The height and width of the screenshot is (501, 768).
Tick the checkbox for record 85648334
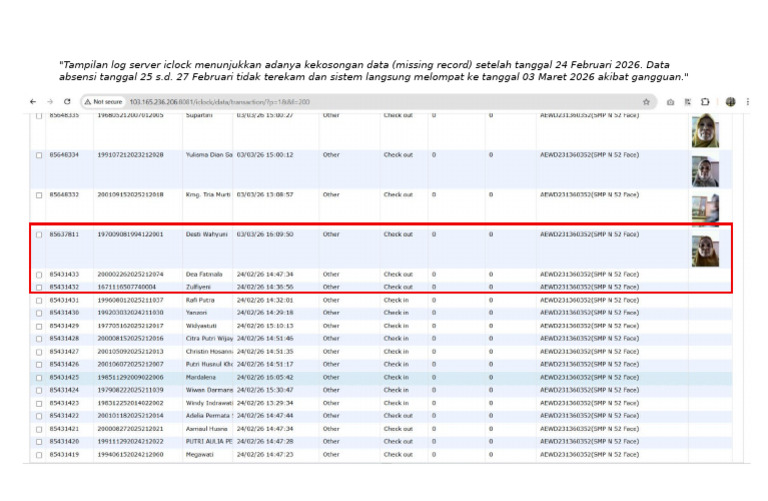(39, 155)
